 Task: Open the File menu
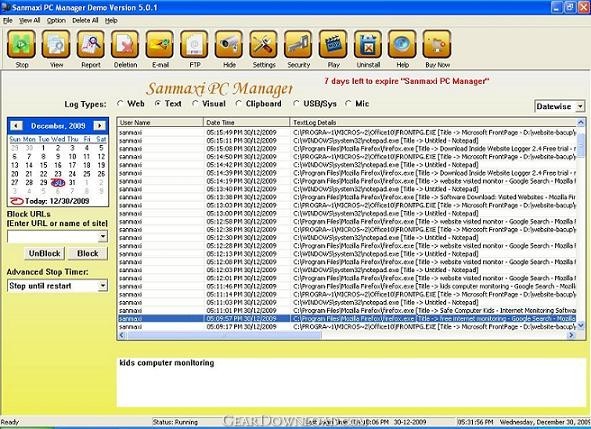tap(8, 20)
